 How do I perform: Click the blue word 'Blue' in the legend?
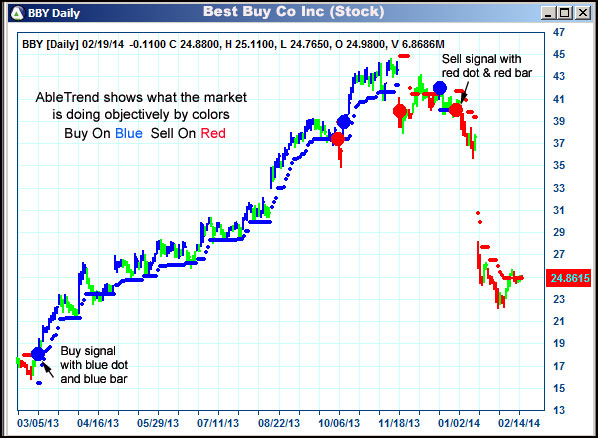pyautogui.click(x=129, y=134)
